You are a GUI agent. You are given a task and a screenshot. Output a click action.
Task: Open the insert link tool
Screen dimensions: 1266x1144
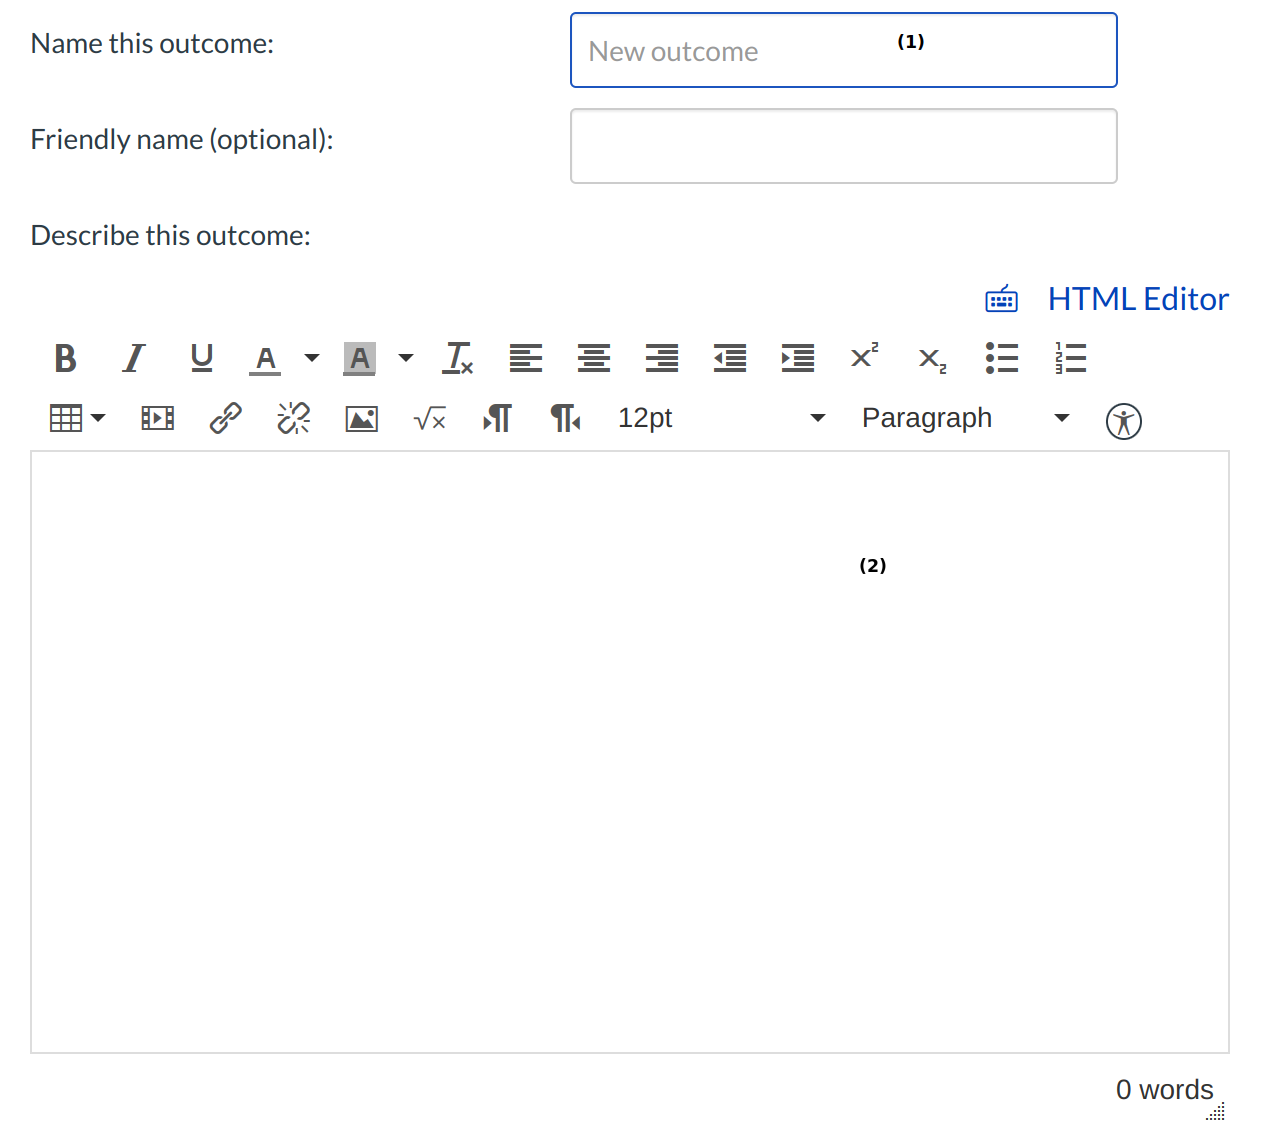tap(226, 418)
